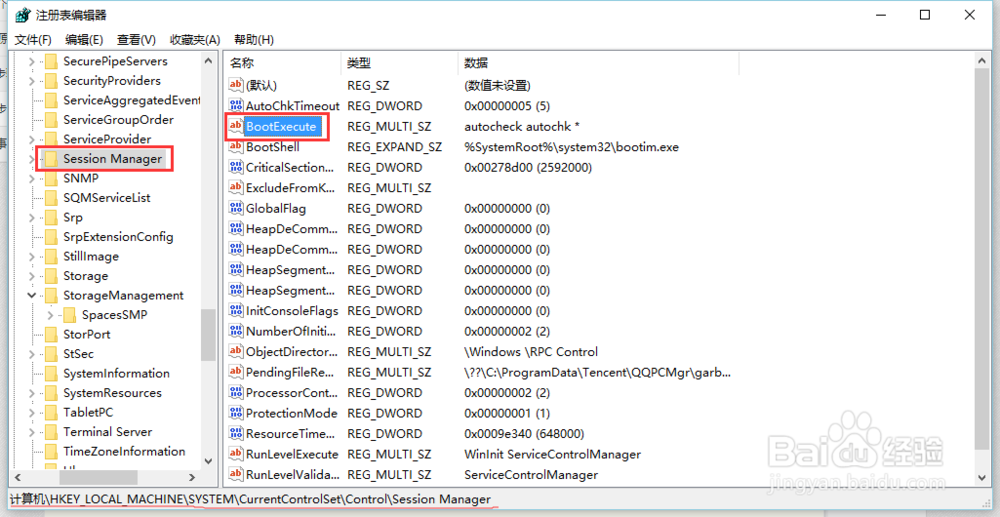The image size is (1000, 517).
Task: Open the 收藏夹(A) menu
Action: 195,40
